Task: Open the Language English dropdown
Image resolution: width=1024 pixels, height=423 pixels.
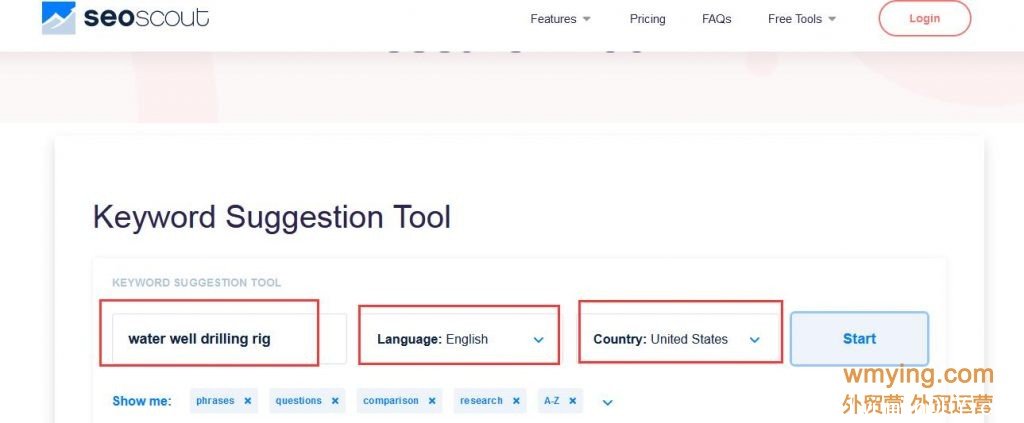Action: coord(459,339)
